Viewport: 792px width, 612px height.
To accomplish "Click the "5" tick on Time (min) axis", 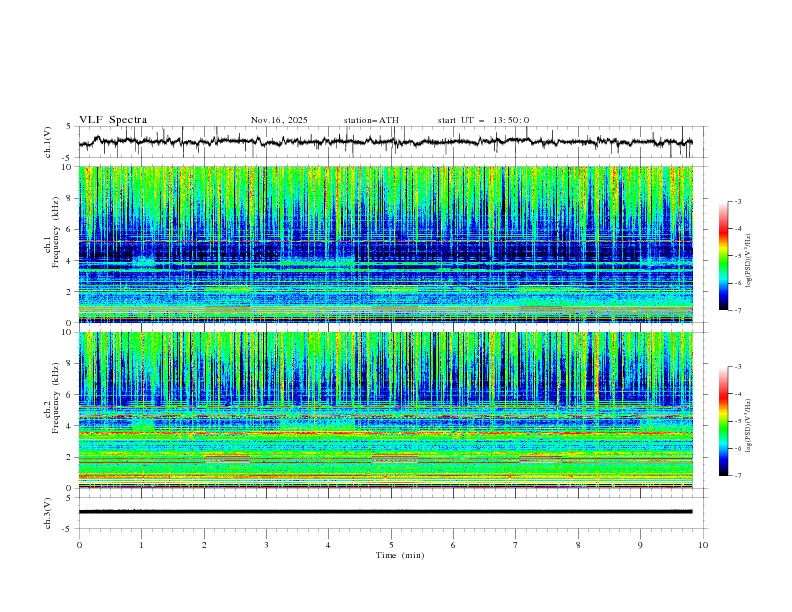I will [x=391, y=545].
